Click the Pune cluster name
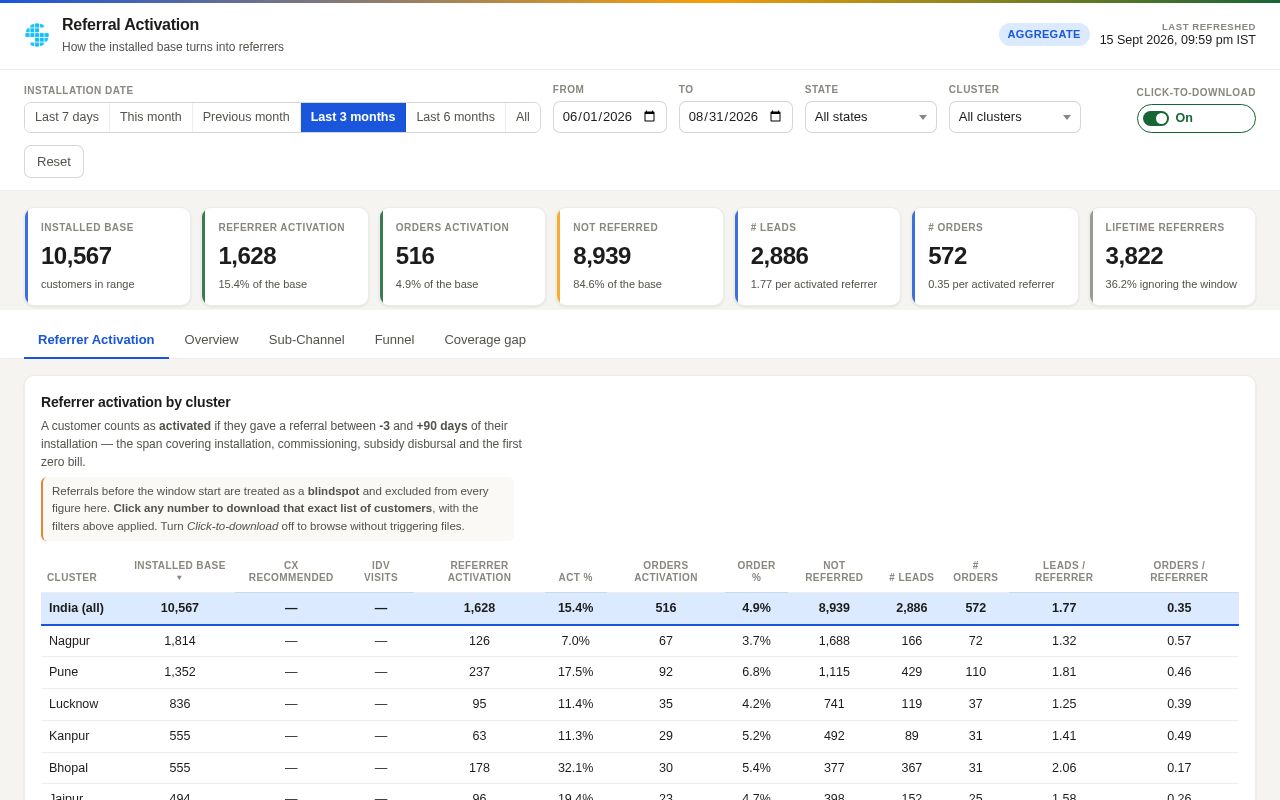Viewport: 1280px width, 800px height. click(x=63, y=672)
